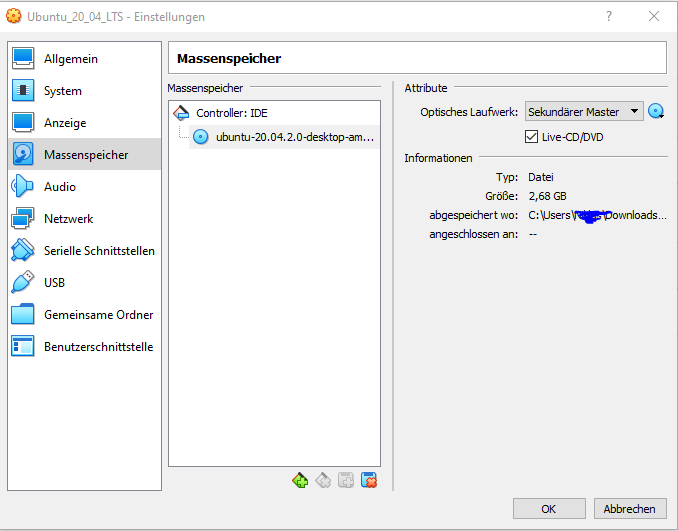Viewport: 678px width, 531px height.
Task: Confirm settings with OK
Action: tap(549, 509)
